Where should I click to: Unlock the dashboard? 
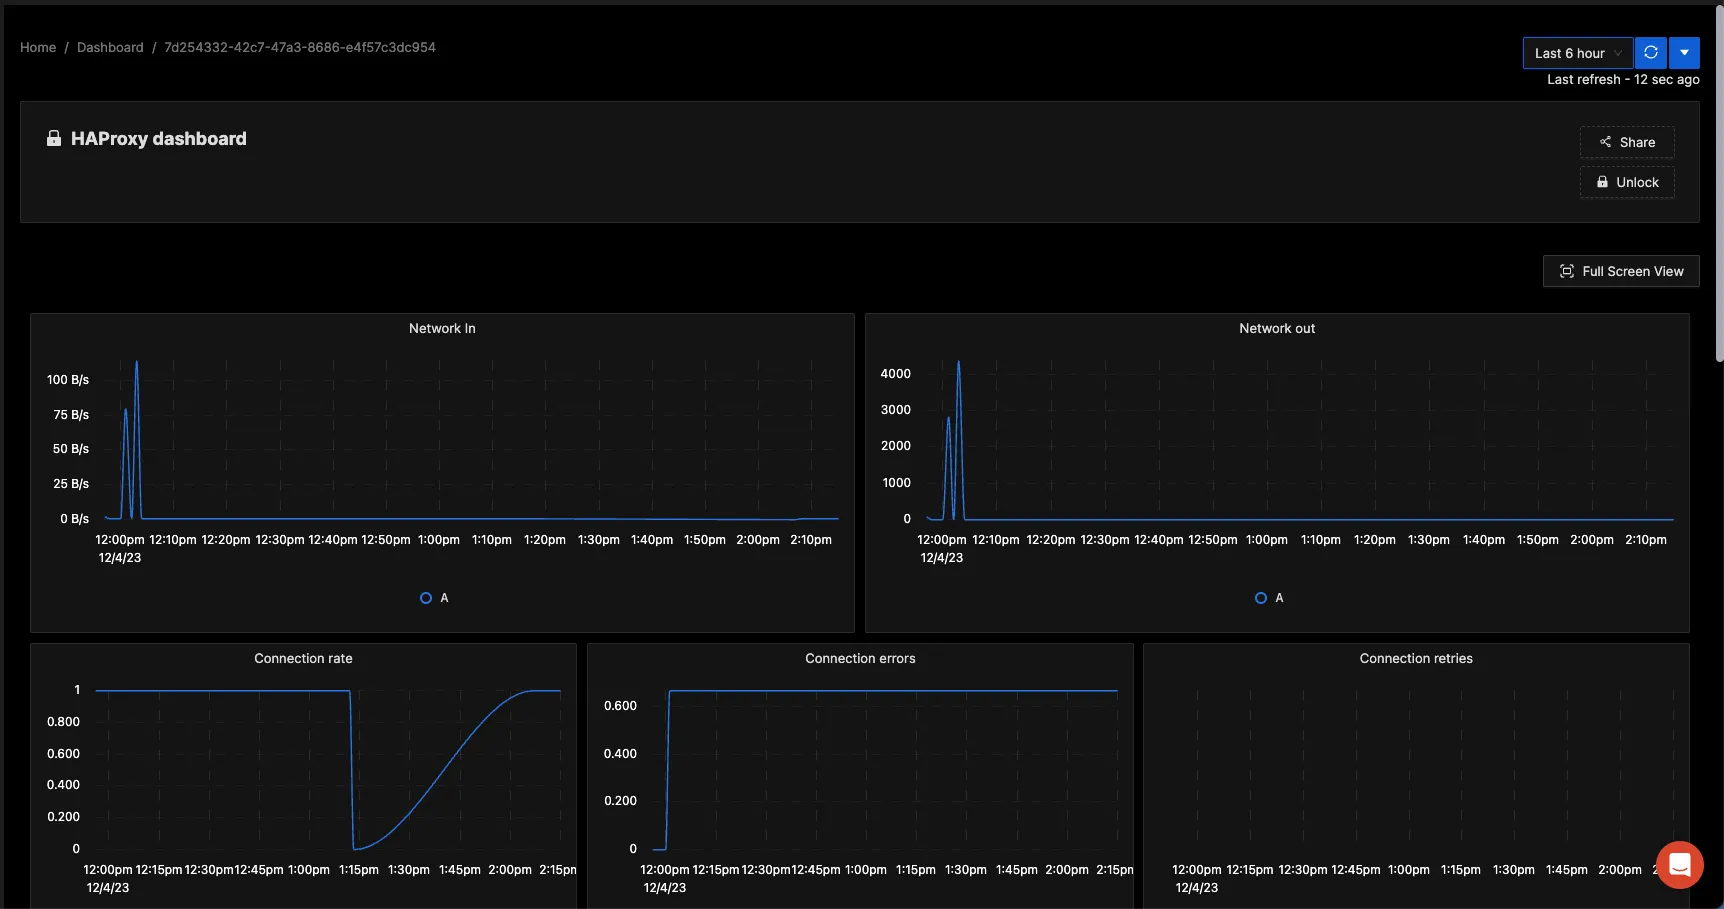pyautogui.click(x=1627, y=182)
